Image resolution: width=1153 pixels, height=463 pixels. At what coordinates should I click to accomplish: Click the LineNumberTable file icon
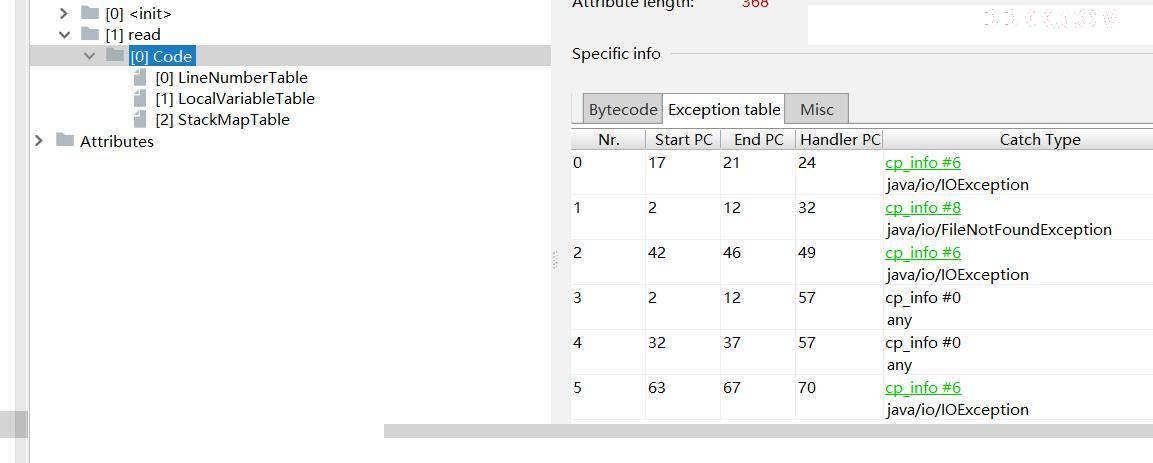point(140,77)
